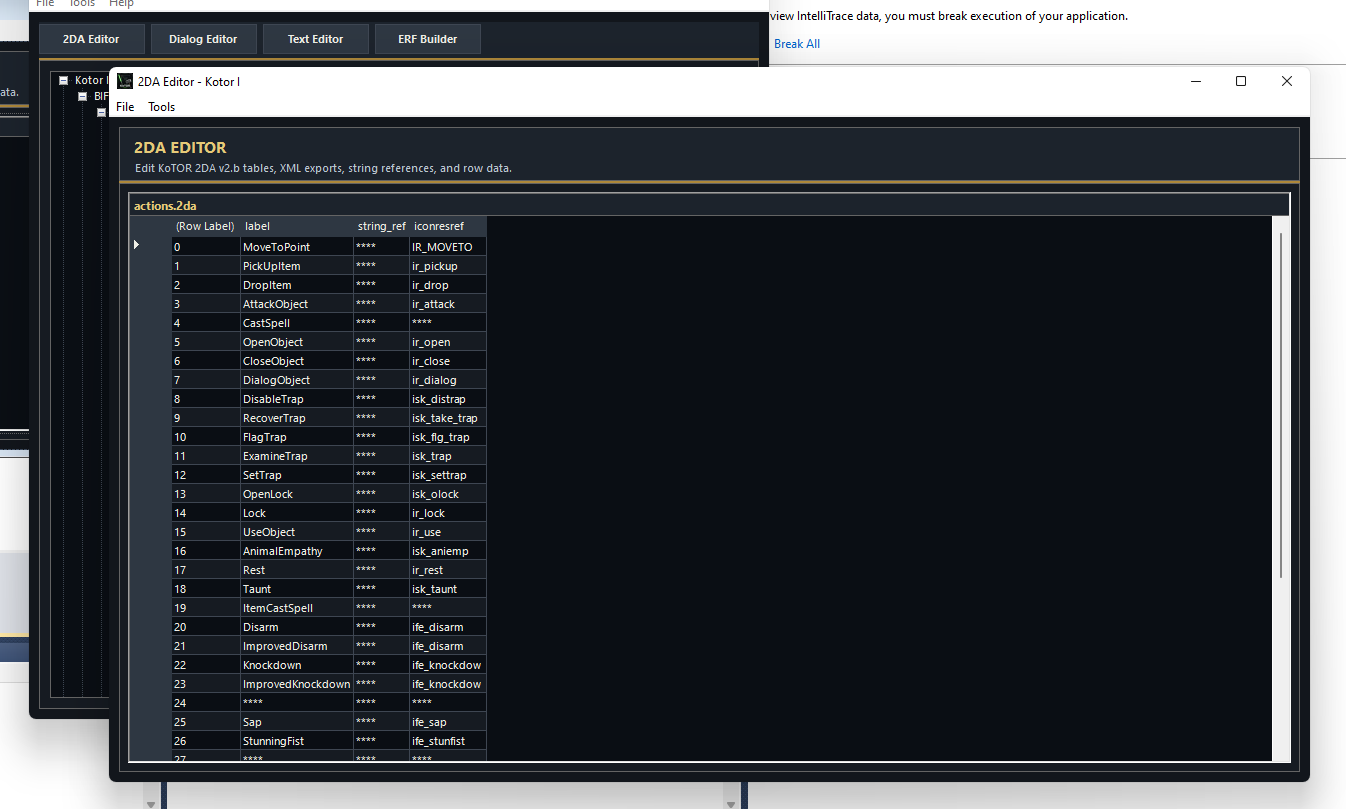
Task: Minimize the 2DA Editor window
Action: tap(1194, 81)
